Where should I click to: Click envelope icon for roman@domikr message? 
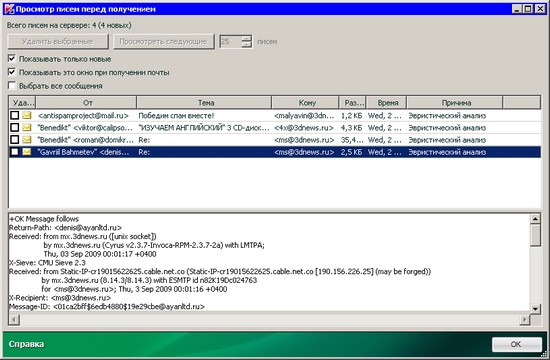tap(27, 140)
